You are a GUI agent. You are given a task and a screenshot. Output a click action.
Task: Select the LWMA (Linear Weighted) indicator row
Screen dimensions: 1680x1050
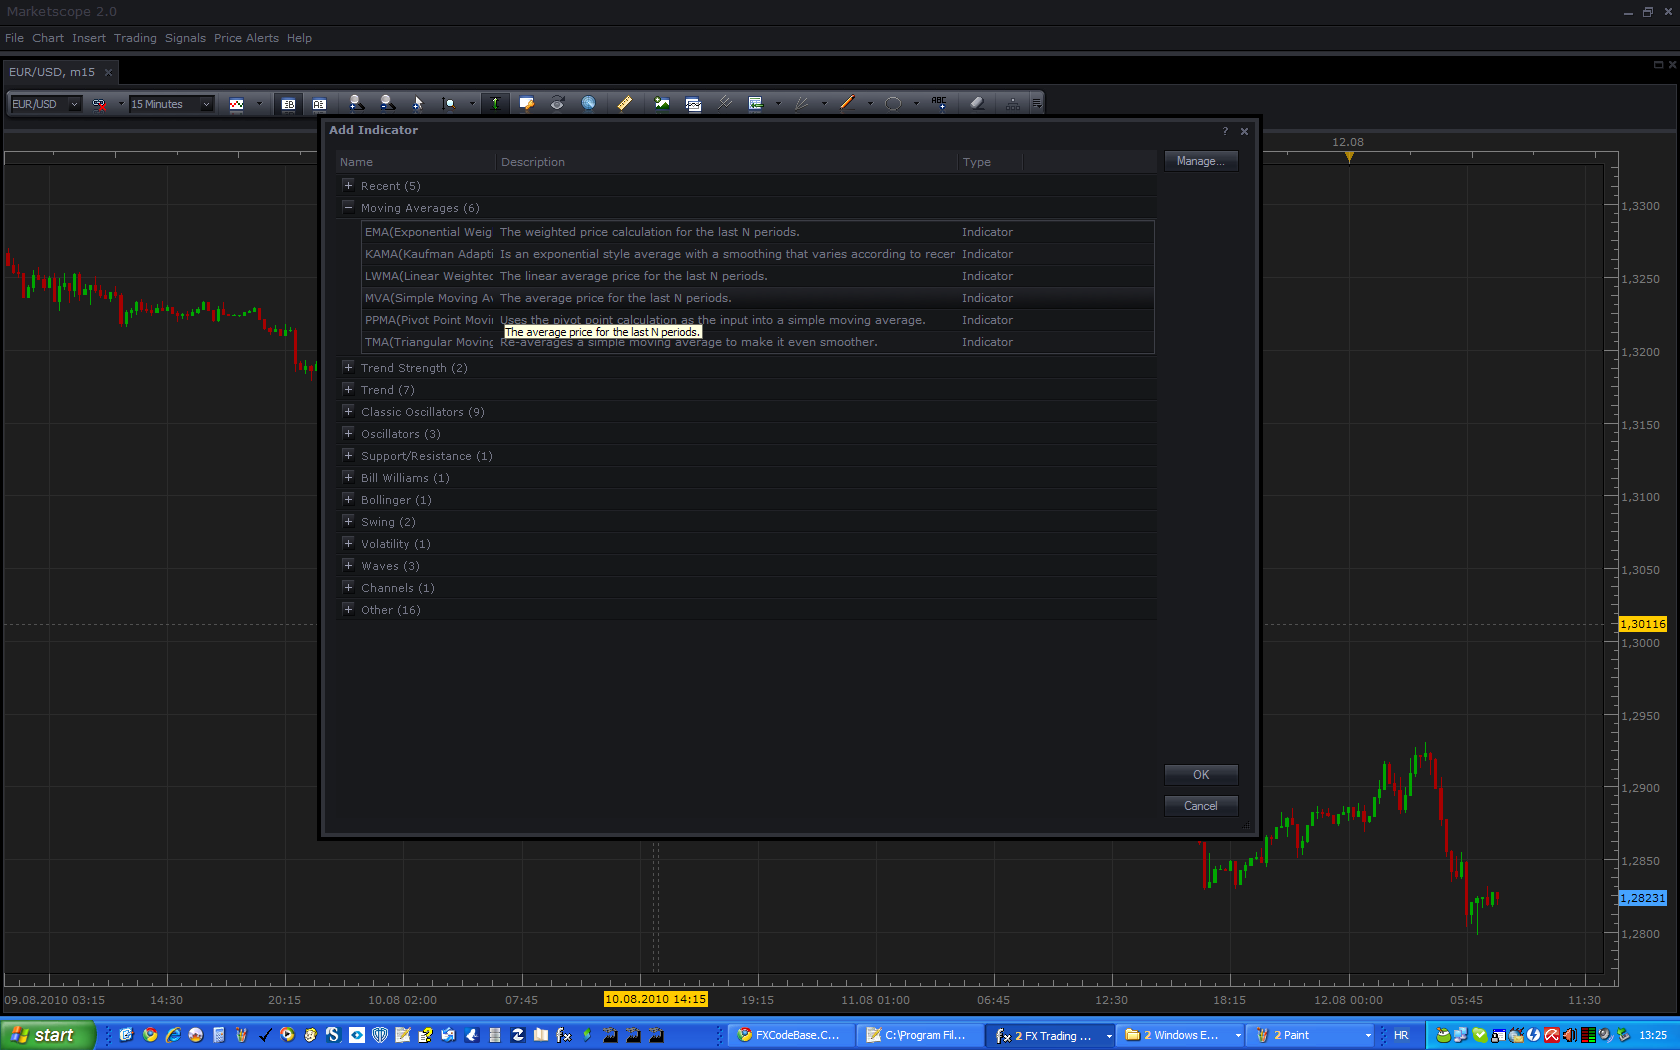click(x=757, y=276)
